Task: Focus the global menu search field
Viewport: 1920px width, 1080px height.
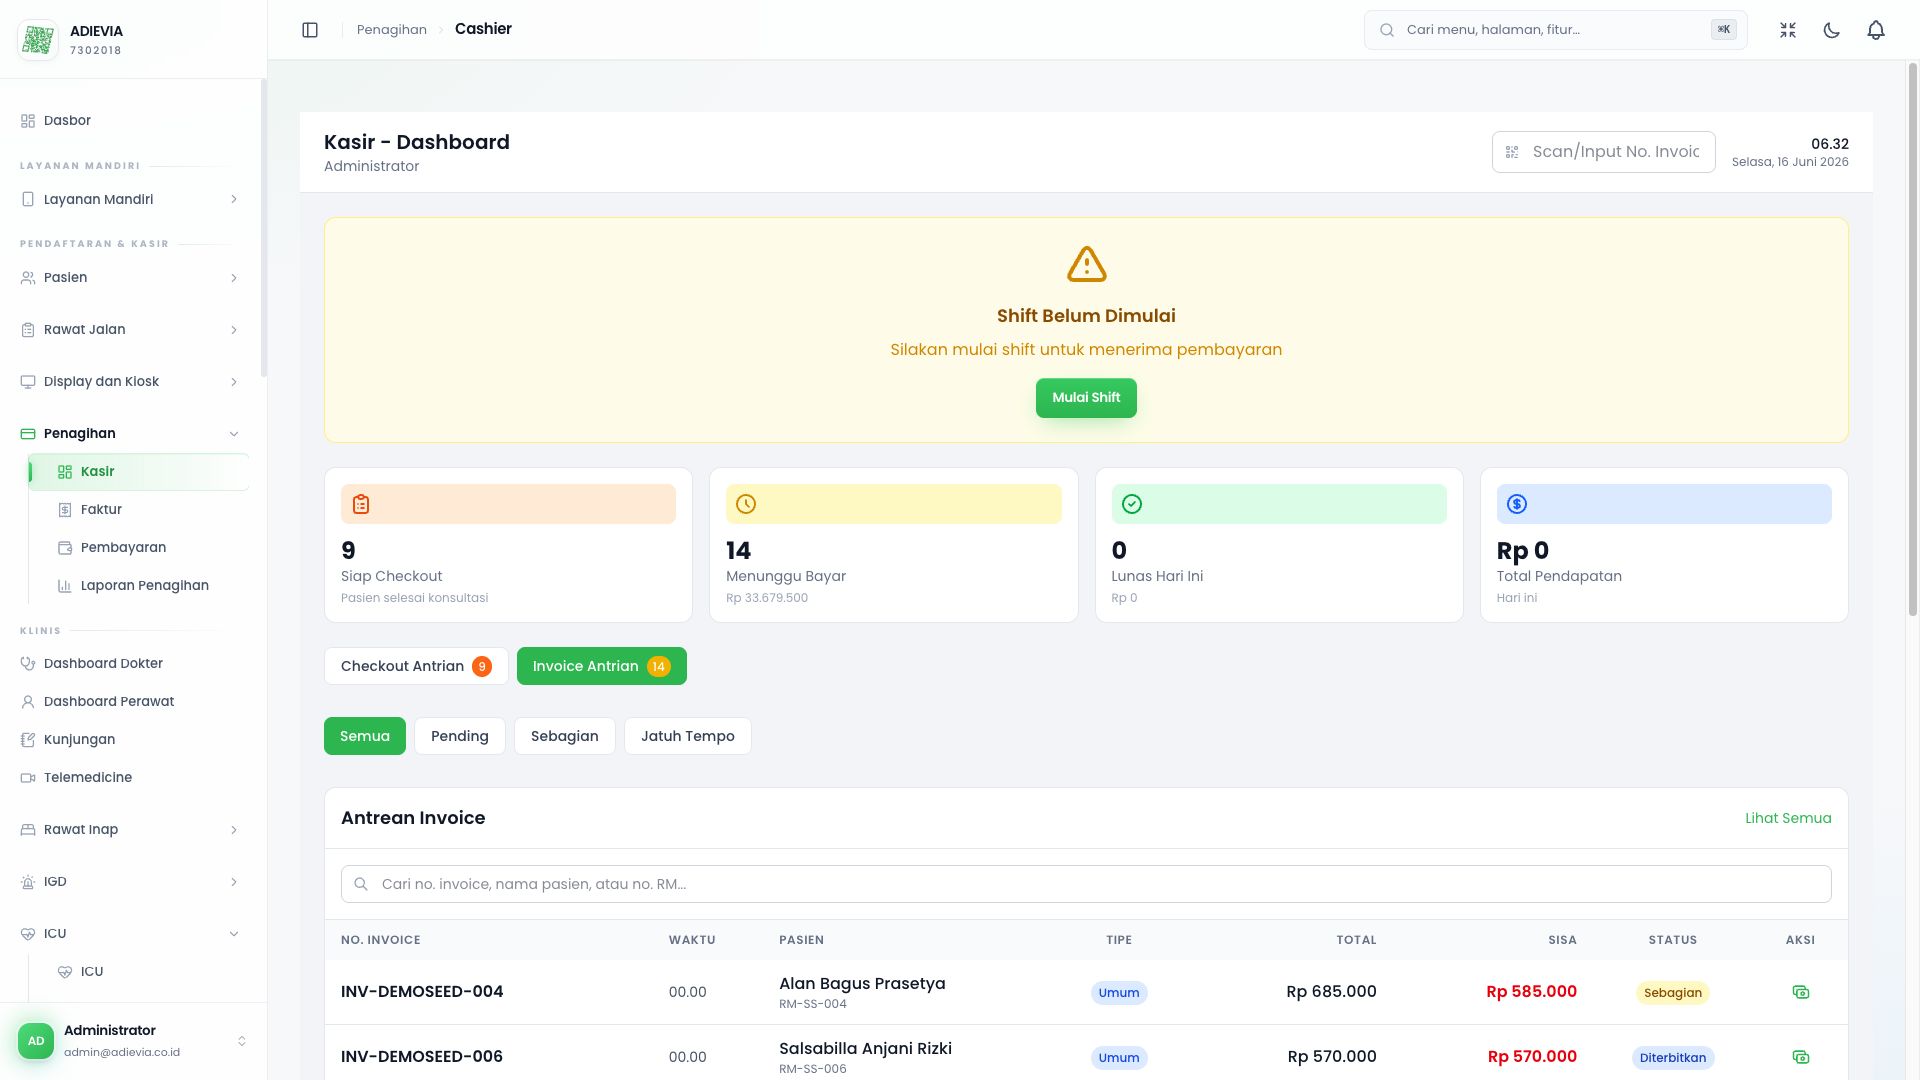Action: pyautogui.click(x=1555, y=30)
